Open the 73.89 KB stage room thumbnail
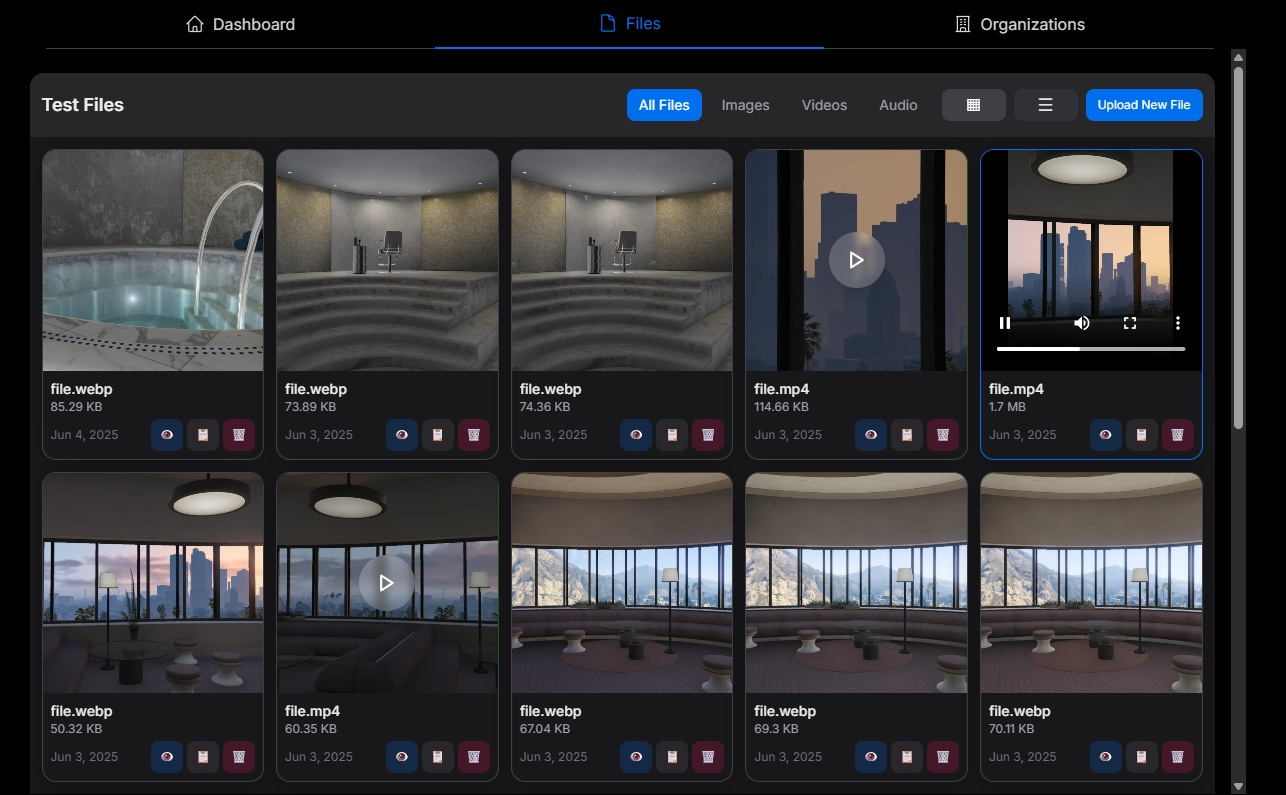This screenshot has height=795, width=1286. (387, 260)
